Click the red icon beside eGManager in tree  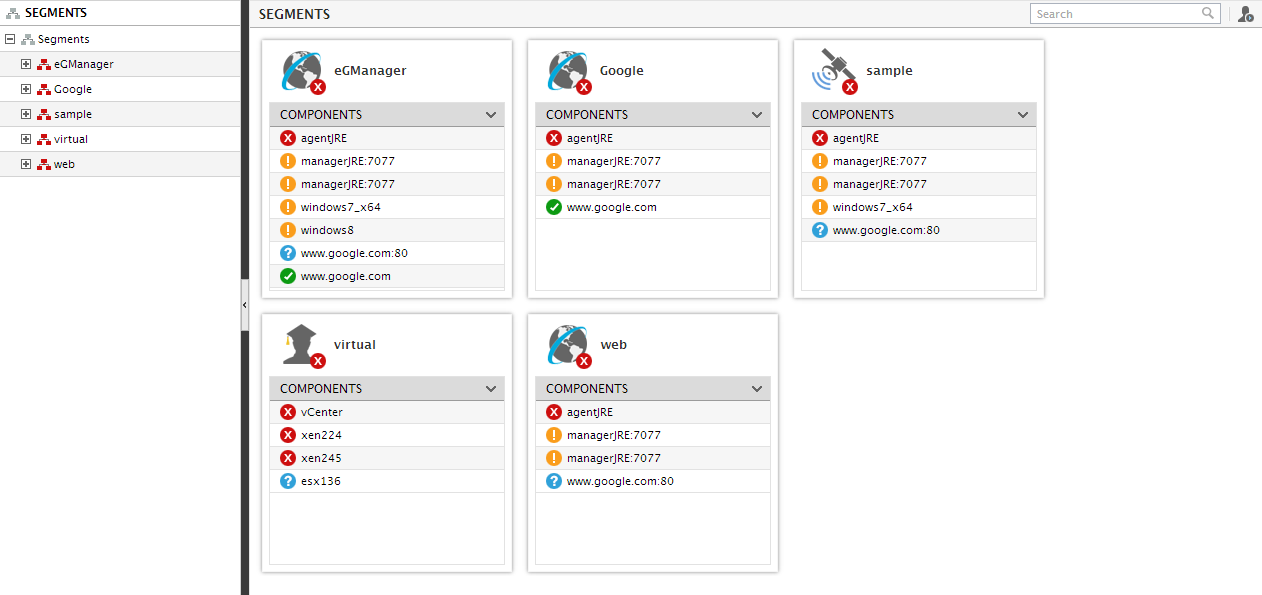(x=44, y=64)
